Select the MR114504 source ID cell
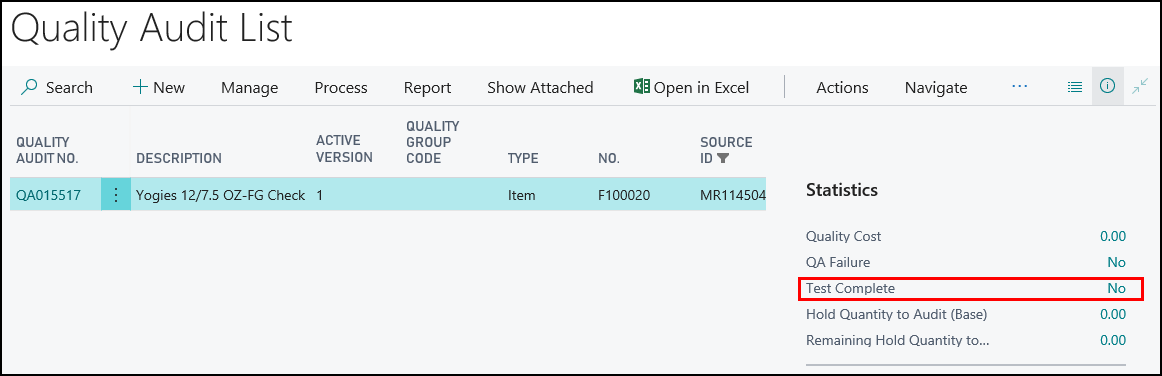Image resolution: width=1162 pixels, height=376 pixels. 732,196
